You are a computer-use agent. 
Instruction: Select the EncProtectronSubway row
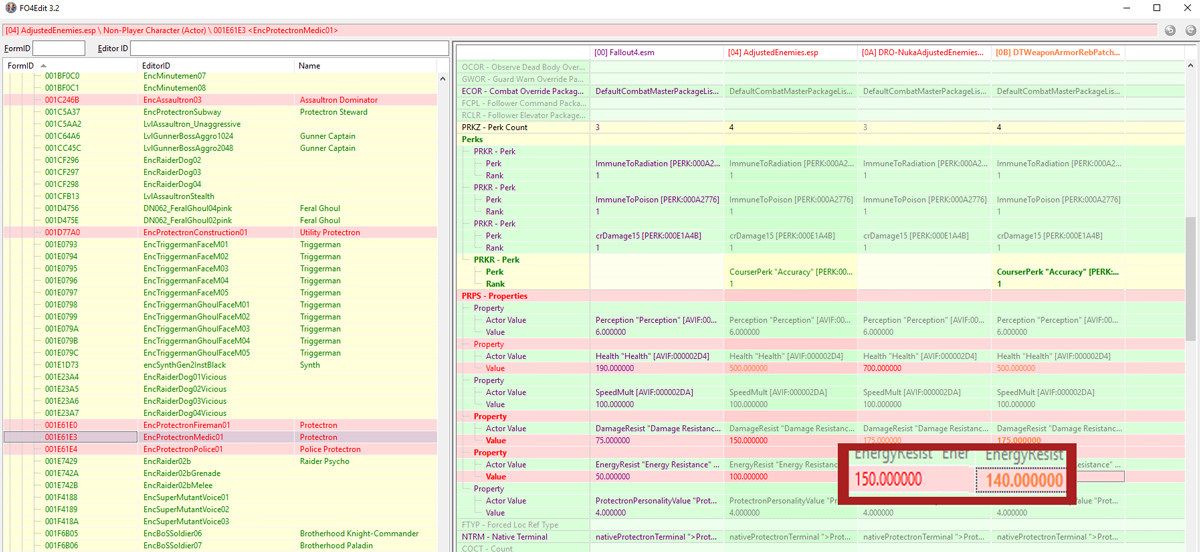tap(221, 112)
